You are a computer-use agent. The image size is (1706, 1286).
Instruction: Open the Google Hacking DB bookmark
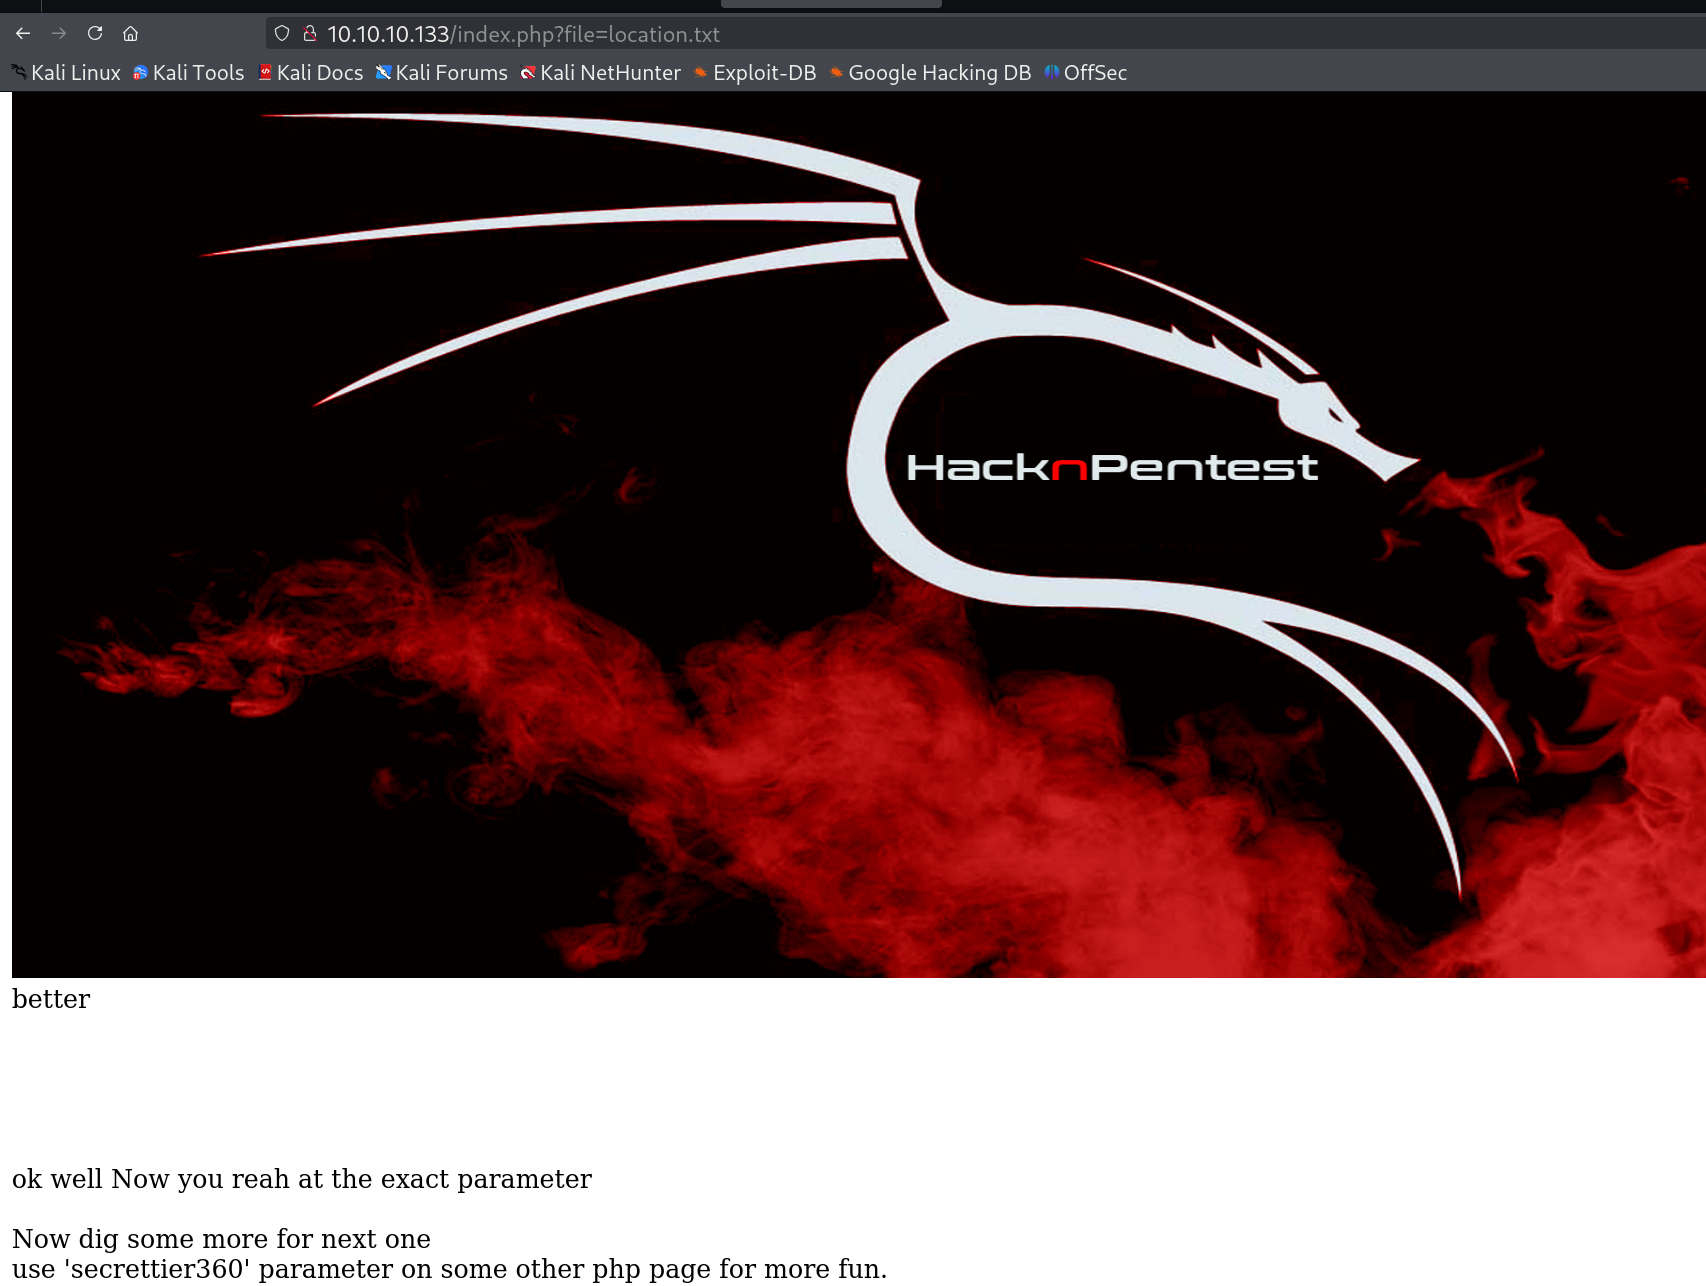point(930,73)
